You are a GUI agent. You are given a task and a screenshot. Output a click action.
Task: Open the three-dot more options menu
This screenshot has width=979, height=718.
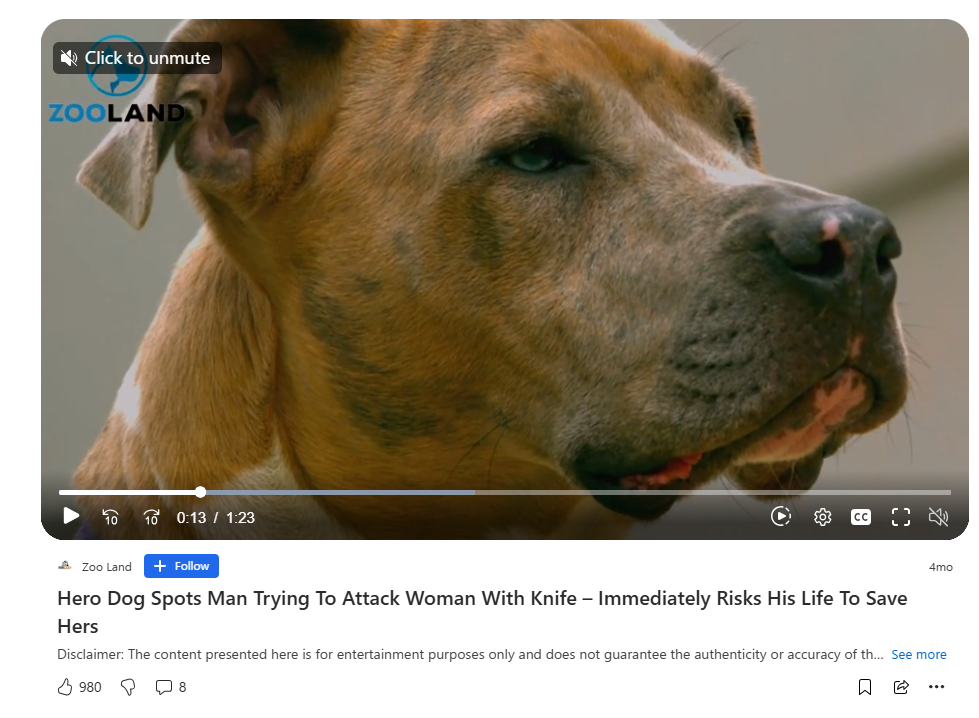click(x=937, y=687)
